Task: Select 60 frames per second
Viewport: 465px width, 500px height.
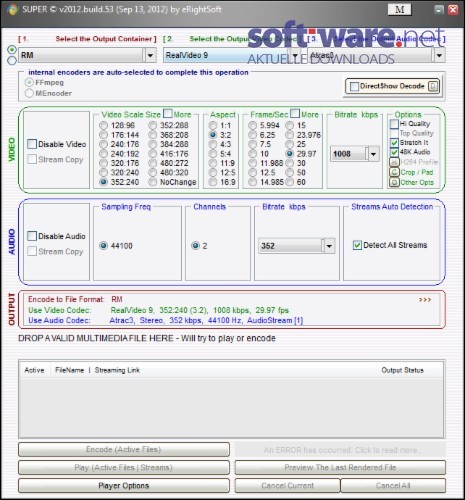Action: tap(290, 182)
